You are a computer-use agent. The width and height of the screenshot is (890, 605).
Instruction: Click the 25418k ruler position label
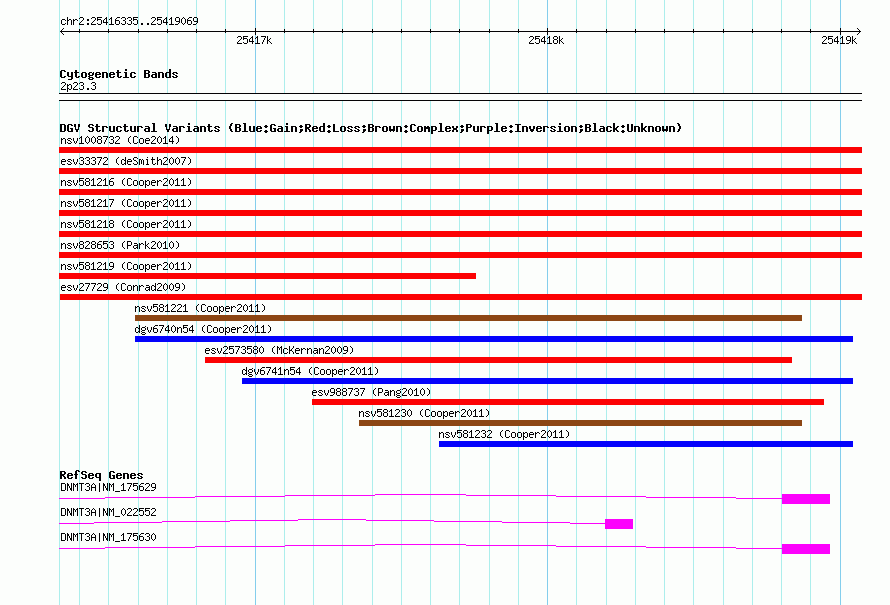click(x=546, y=40)
